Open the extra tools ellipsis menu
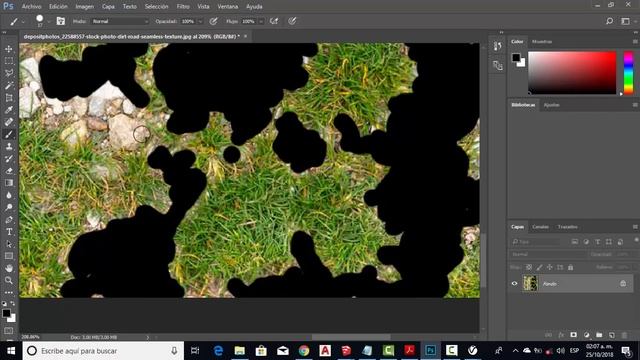This screenshot has height=360, width=640. point(9,293)
